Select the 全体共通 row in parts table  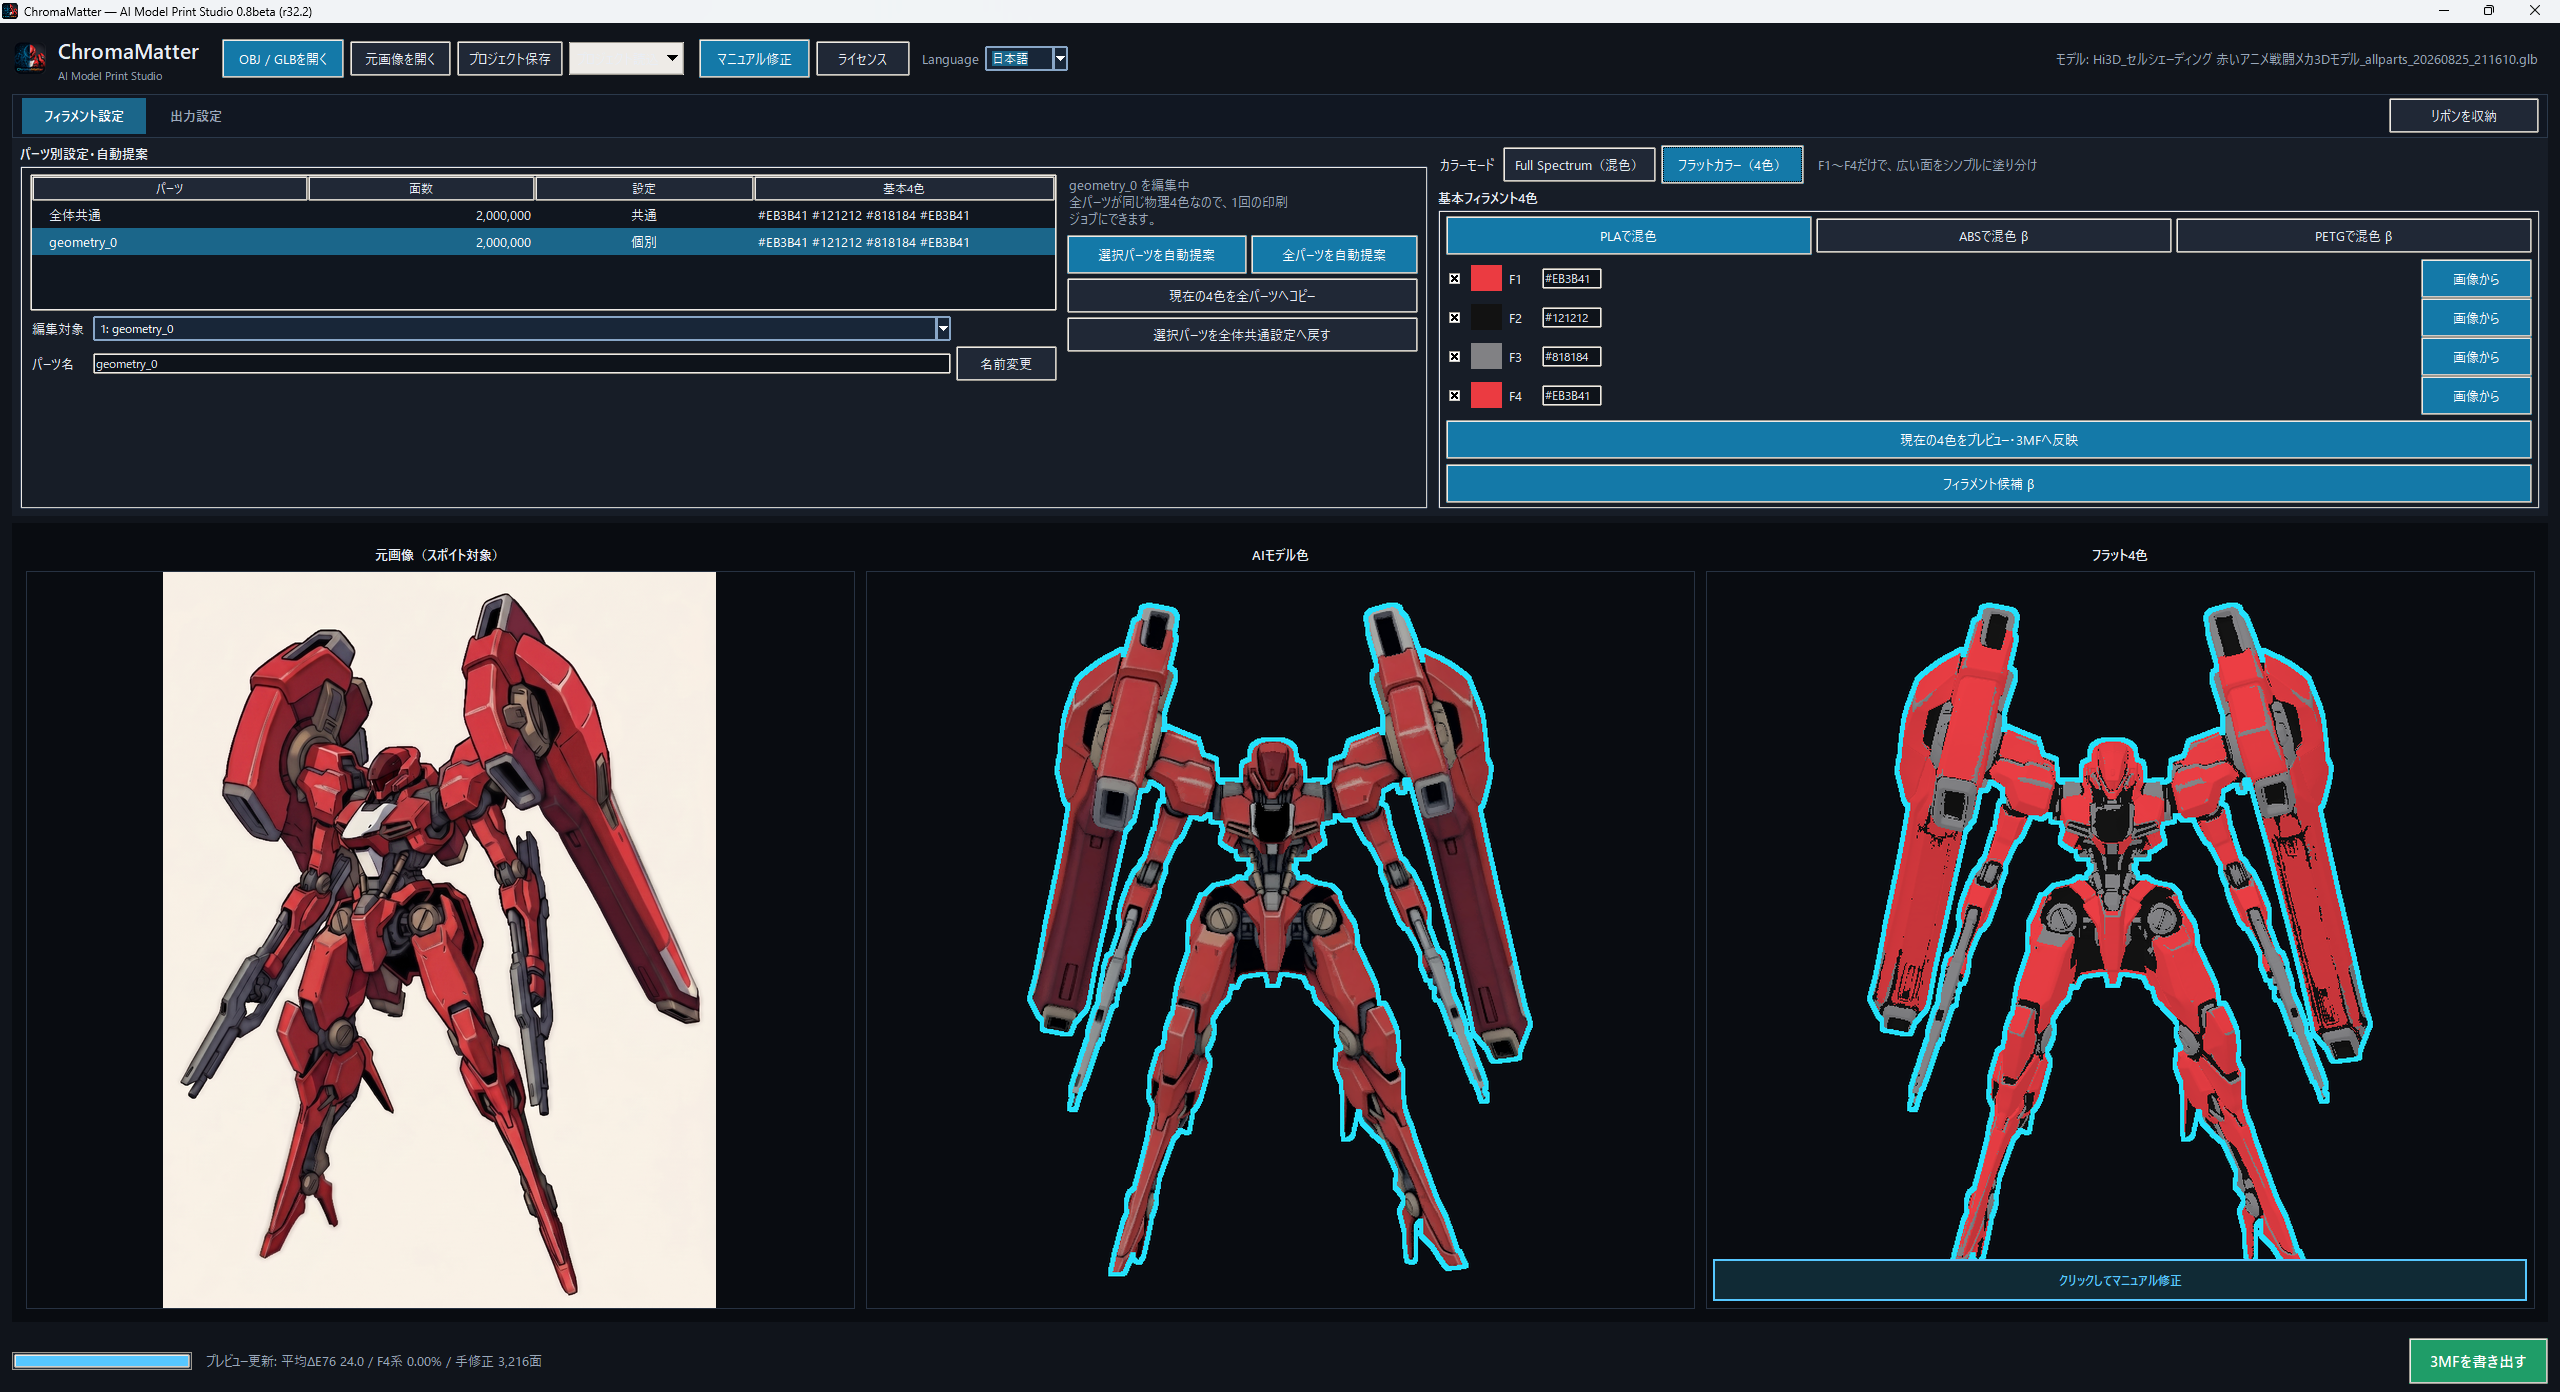tap(543, 215)
